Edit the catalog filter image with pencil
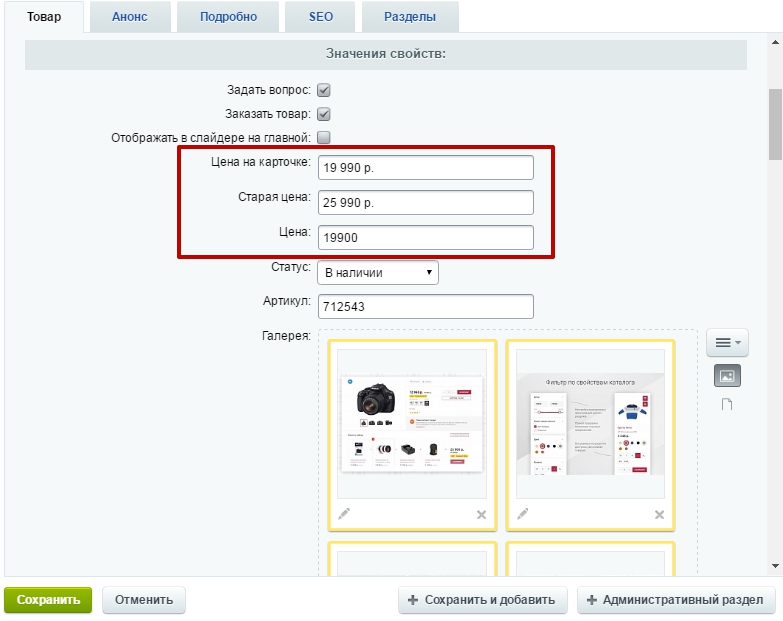The image size is (783, 621). (522, 514)
